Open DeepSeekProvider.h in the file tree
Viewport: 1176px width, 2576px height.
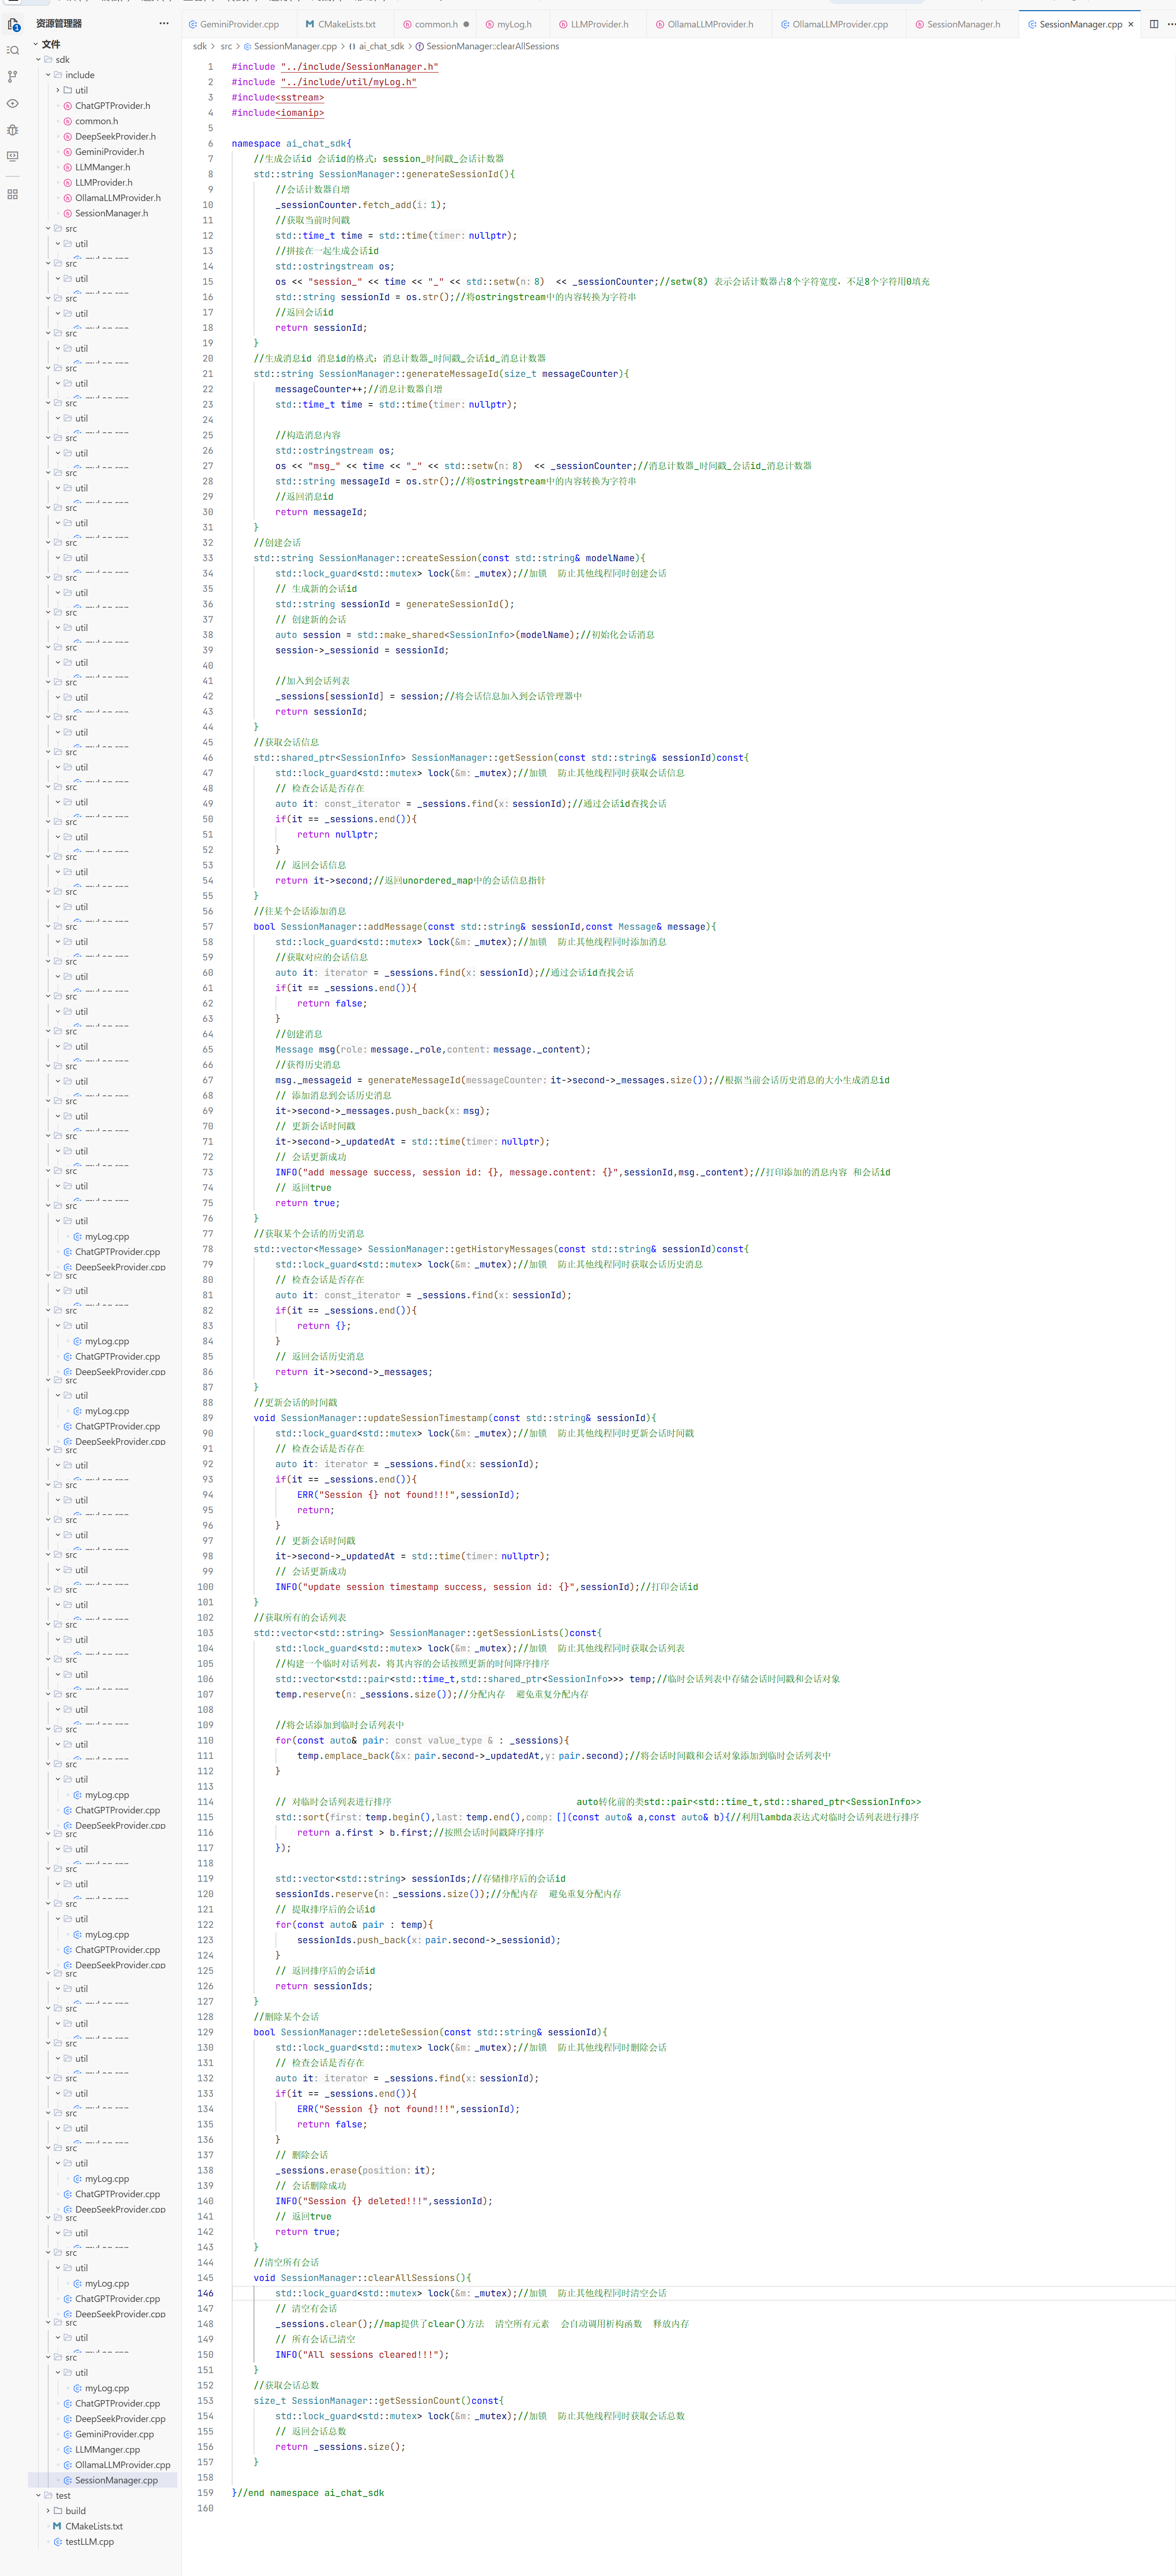115,136
